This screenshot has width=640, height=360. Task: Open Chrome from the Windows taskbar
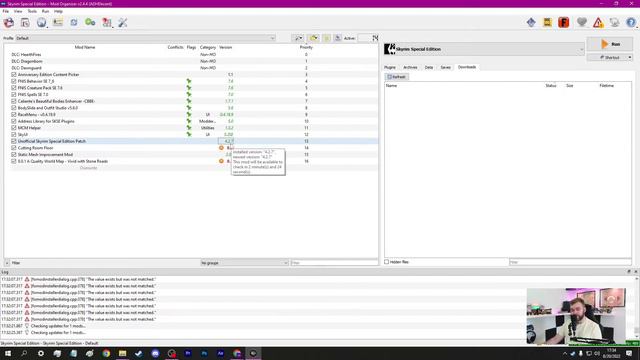point(106,353)
